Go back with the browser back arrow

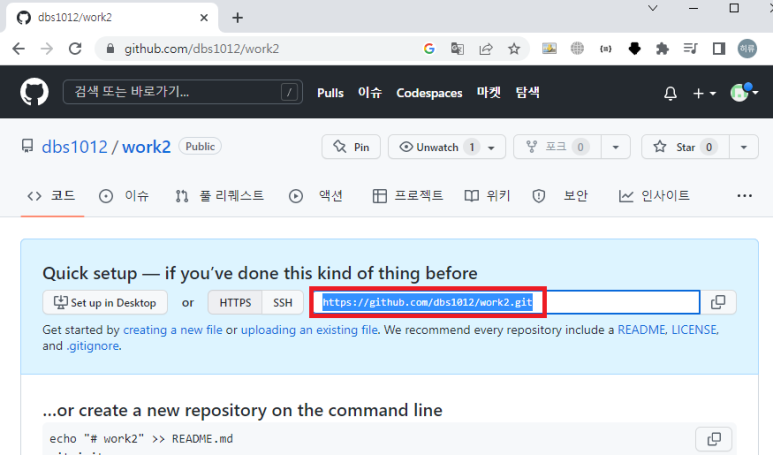click(x=19, y=49)
